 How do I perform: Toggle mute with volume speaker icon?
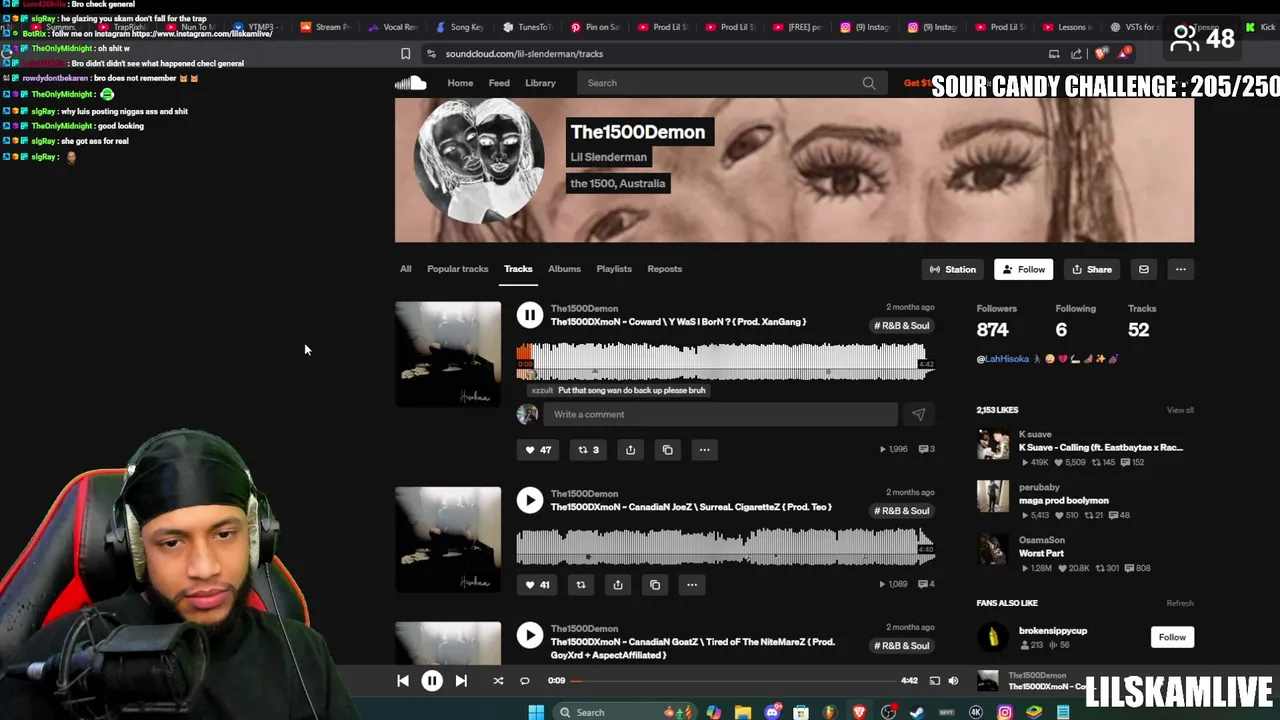pos(953,681)
